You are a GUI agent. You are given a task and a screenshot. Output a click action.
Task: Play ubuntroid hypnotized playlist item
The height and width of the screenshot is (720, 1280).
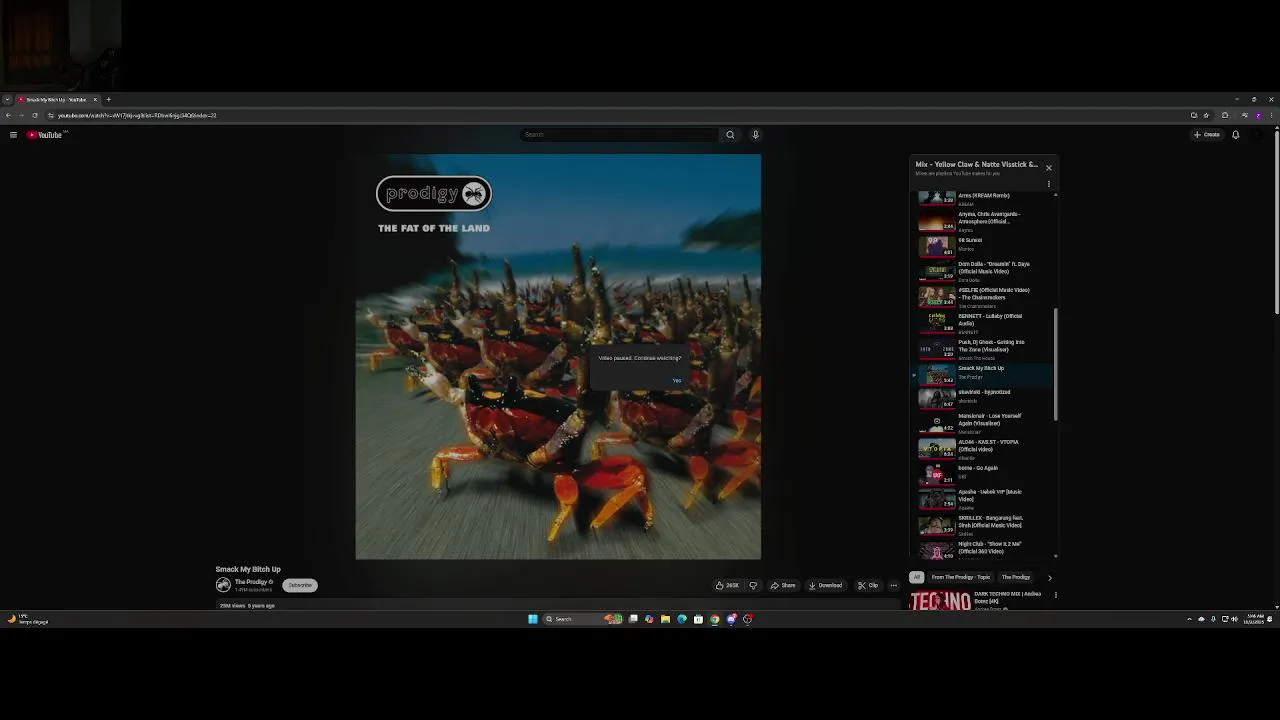click(x=985, y=398)
